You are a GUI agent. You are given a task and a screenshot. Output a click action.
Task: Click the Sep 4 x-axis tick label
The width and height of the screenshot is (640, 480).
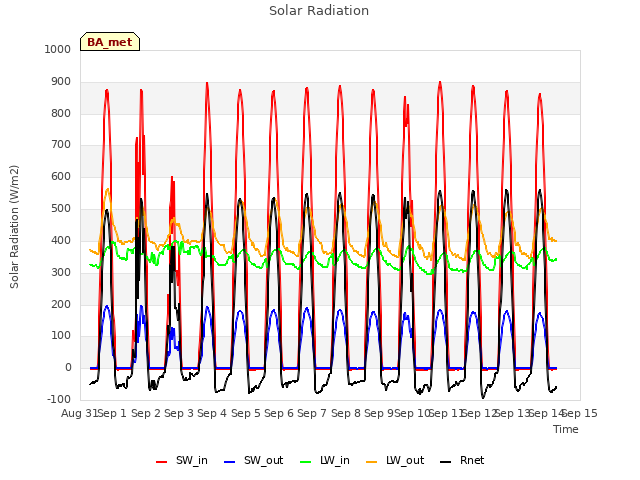point(212,413)
